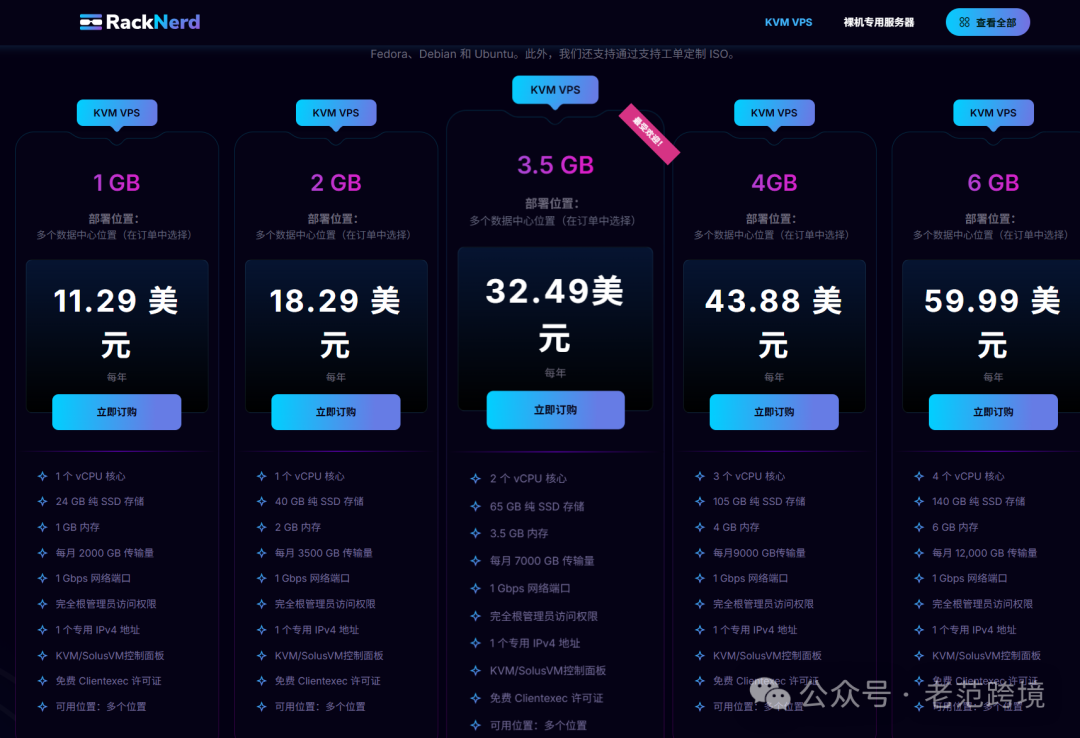1080x738 pixels.
Task: Click the star icon beside "24 GB 纯 SSD 存储"
Action: pos(43,502)
